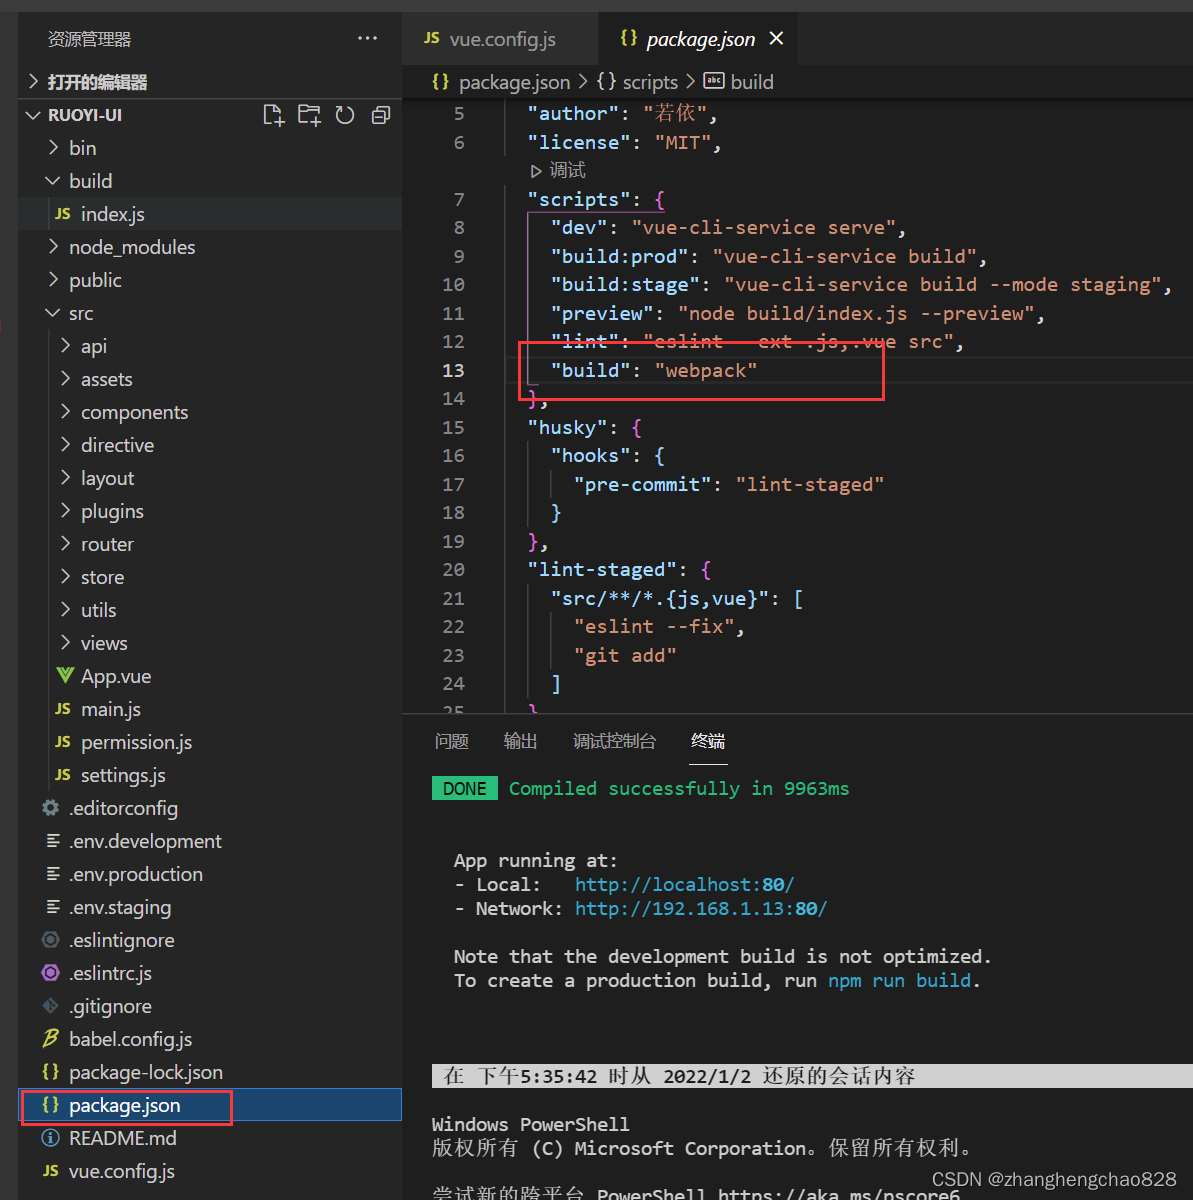This screenshot has width=1193, height=1200.
Task: Place cursor on the "webpack" value on line 13
Action: point(706,370)
